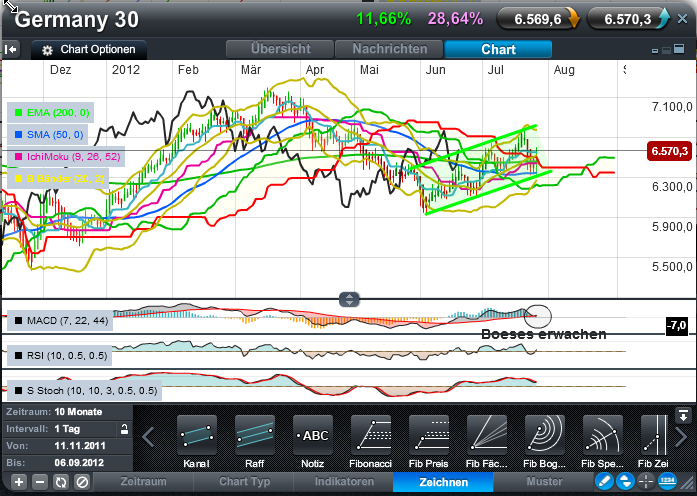Collapse the side panel arrow icon
This screenshot has height=496, width=697.
click(11, 49)
